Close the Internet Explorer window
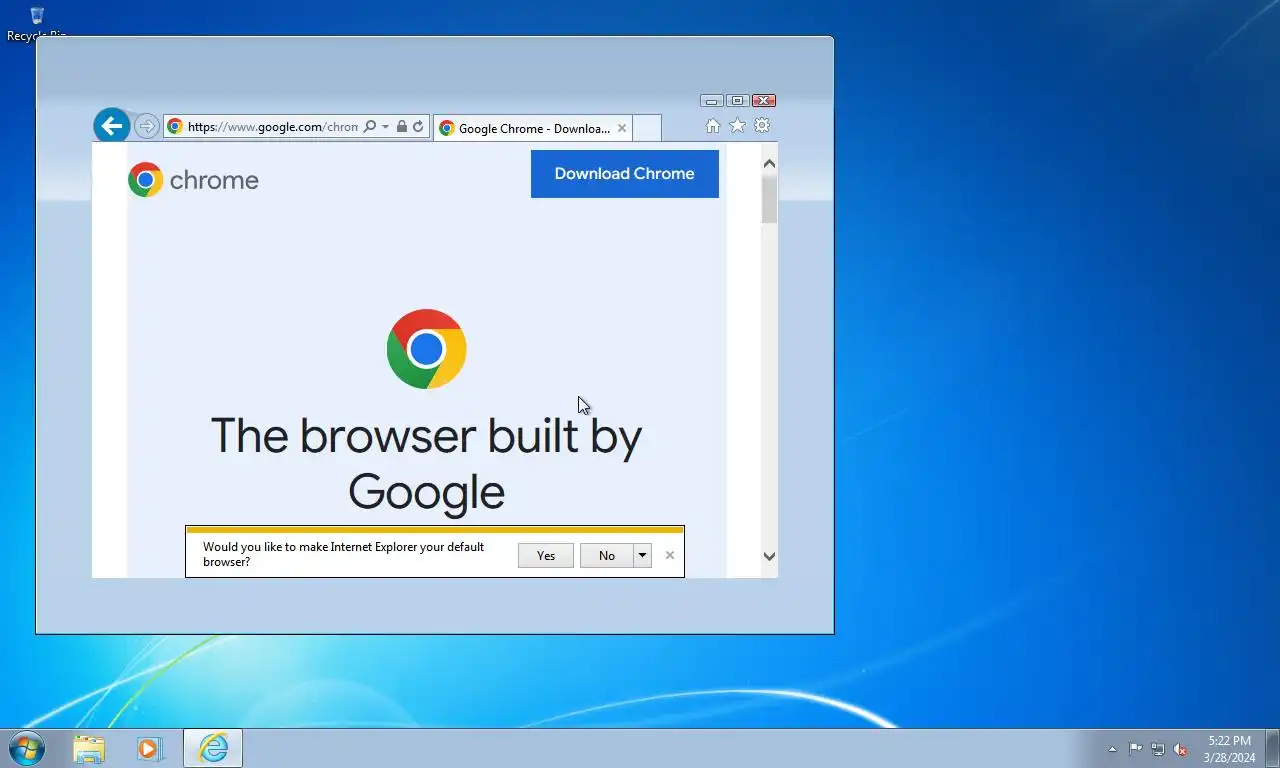 tap(764, 101)
